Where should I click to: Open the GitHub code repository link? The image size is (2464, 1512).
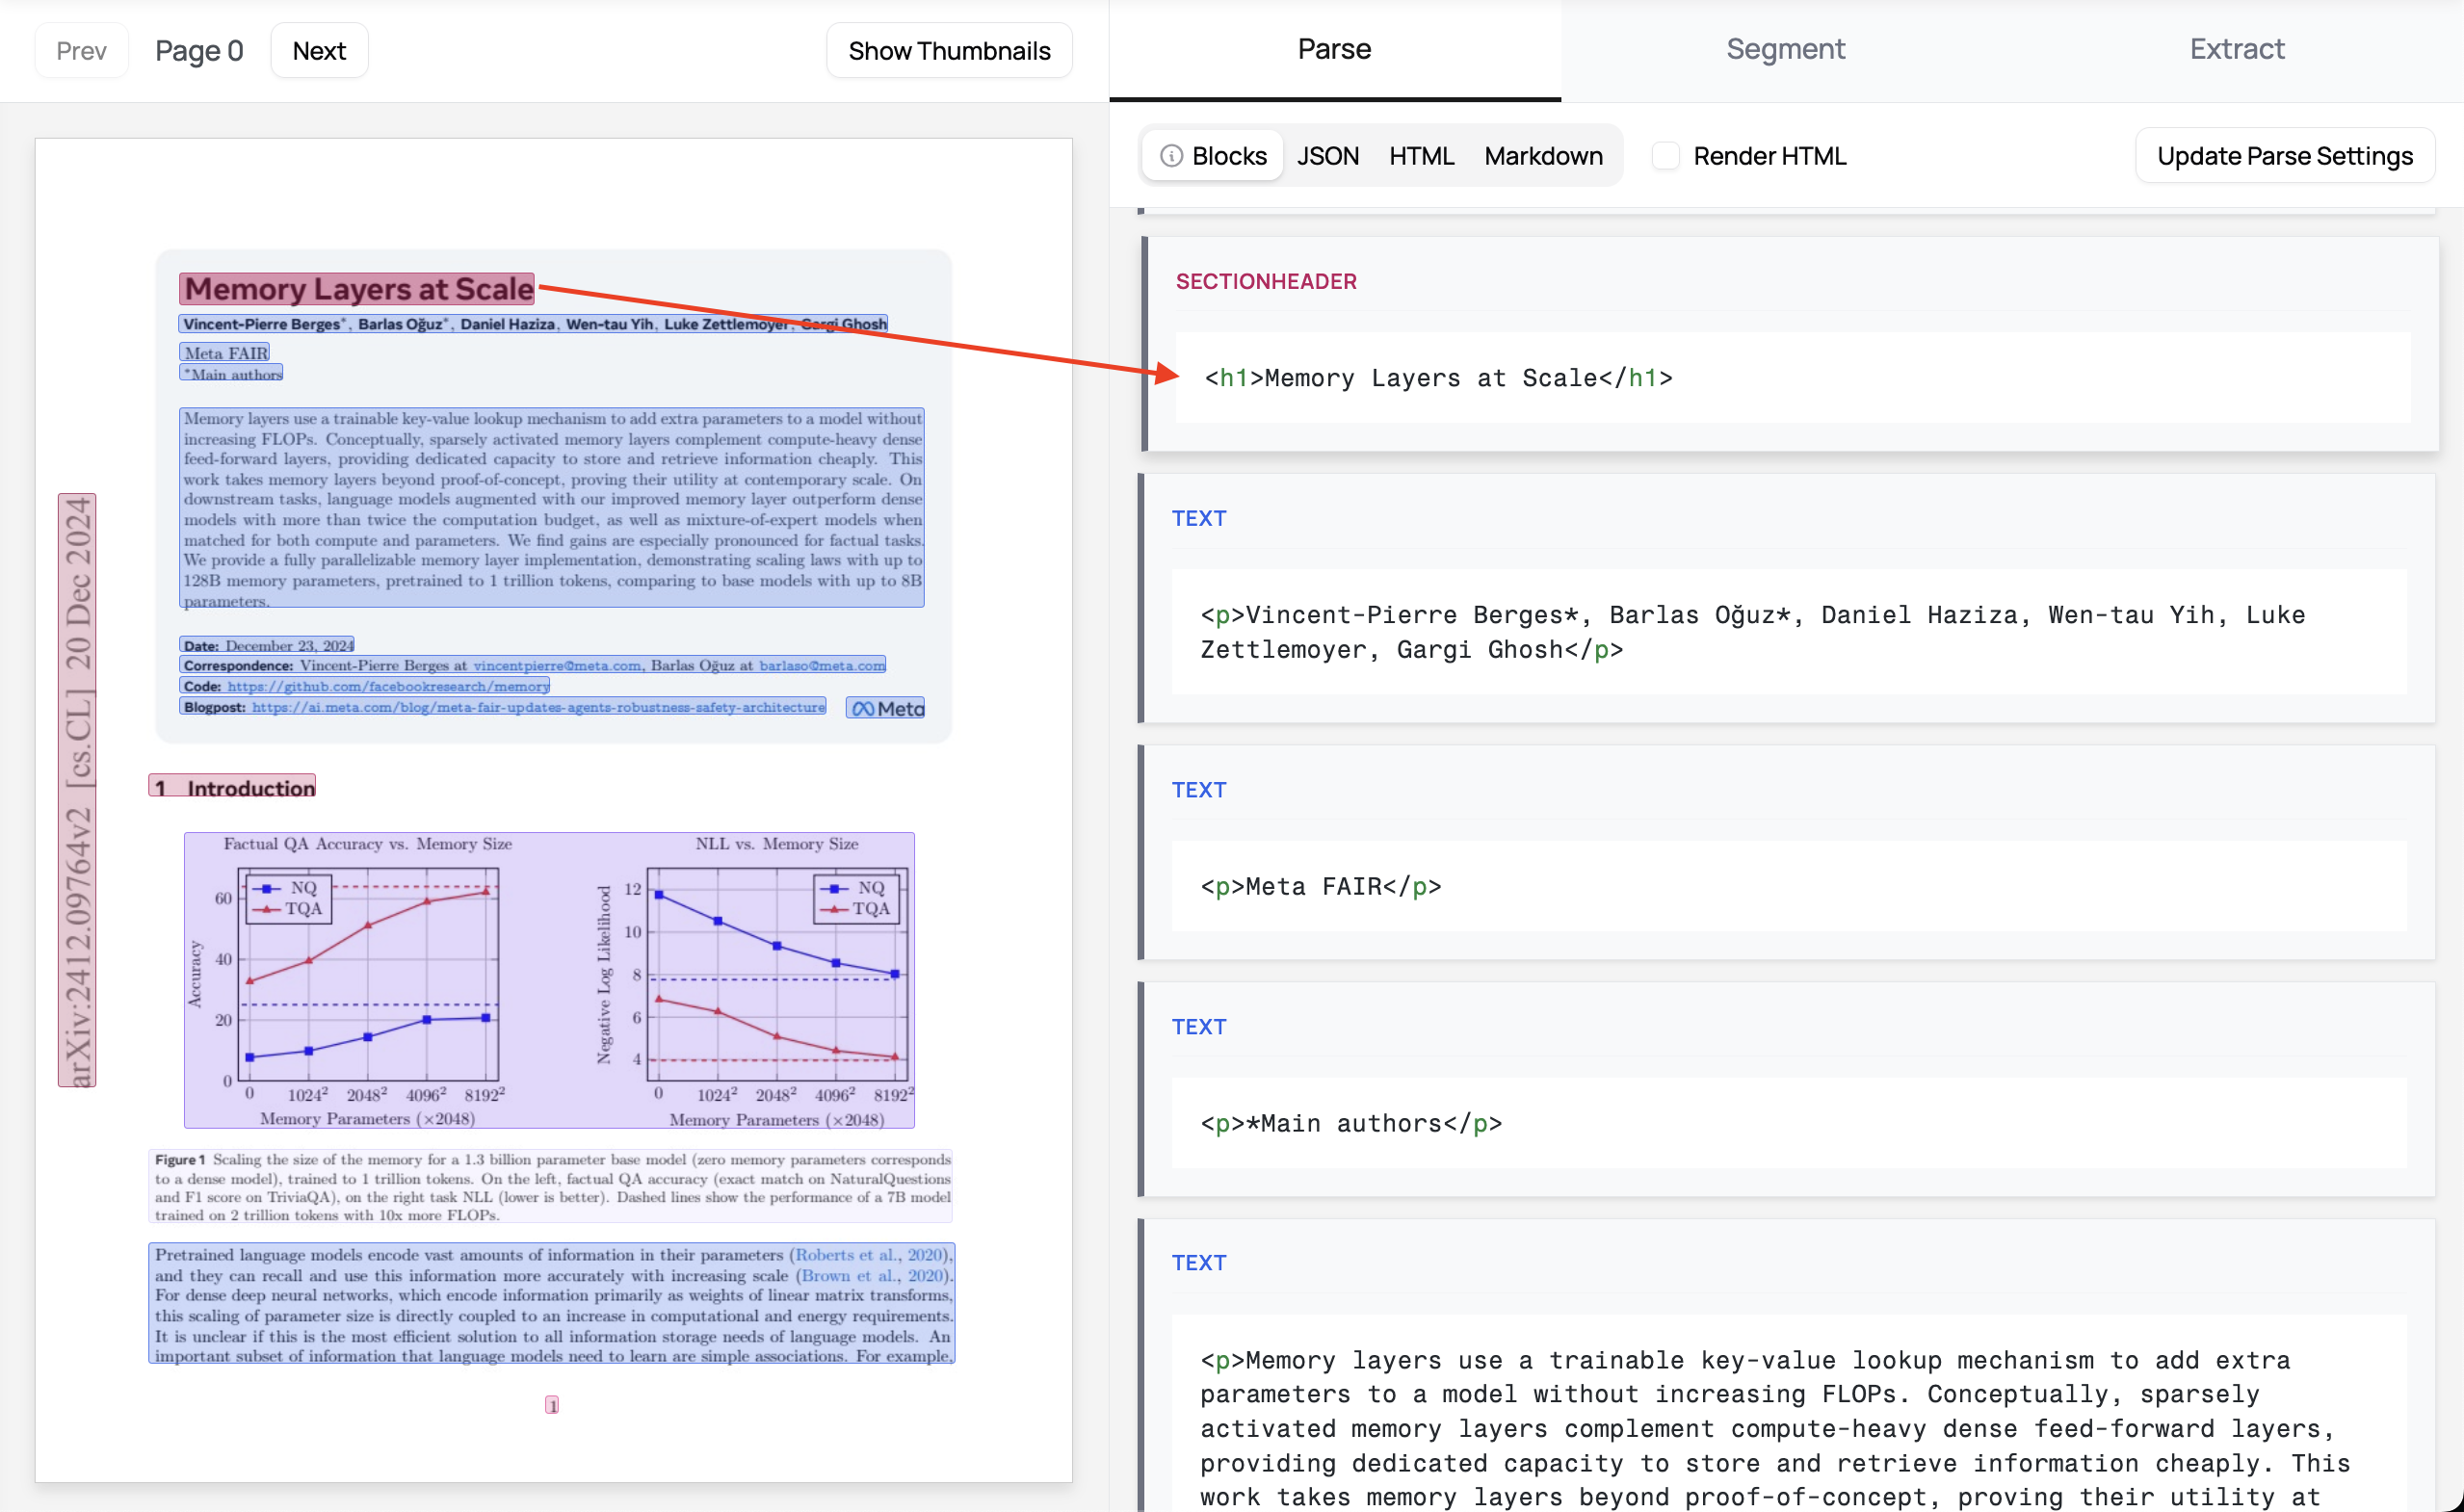(x=388, y=687)
